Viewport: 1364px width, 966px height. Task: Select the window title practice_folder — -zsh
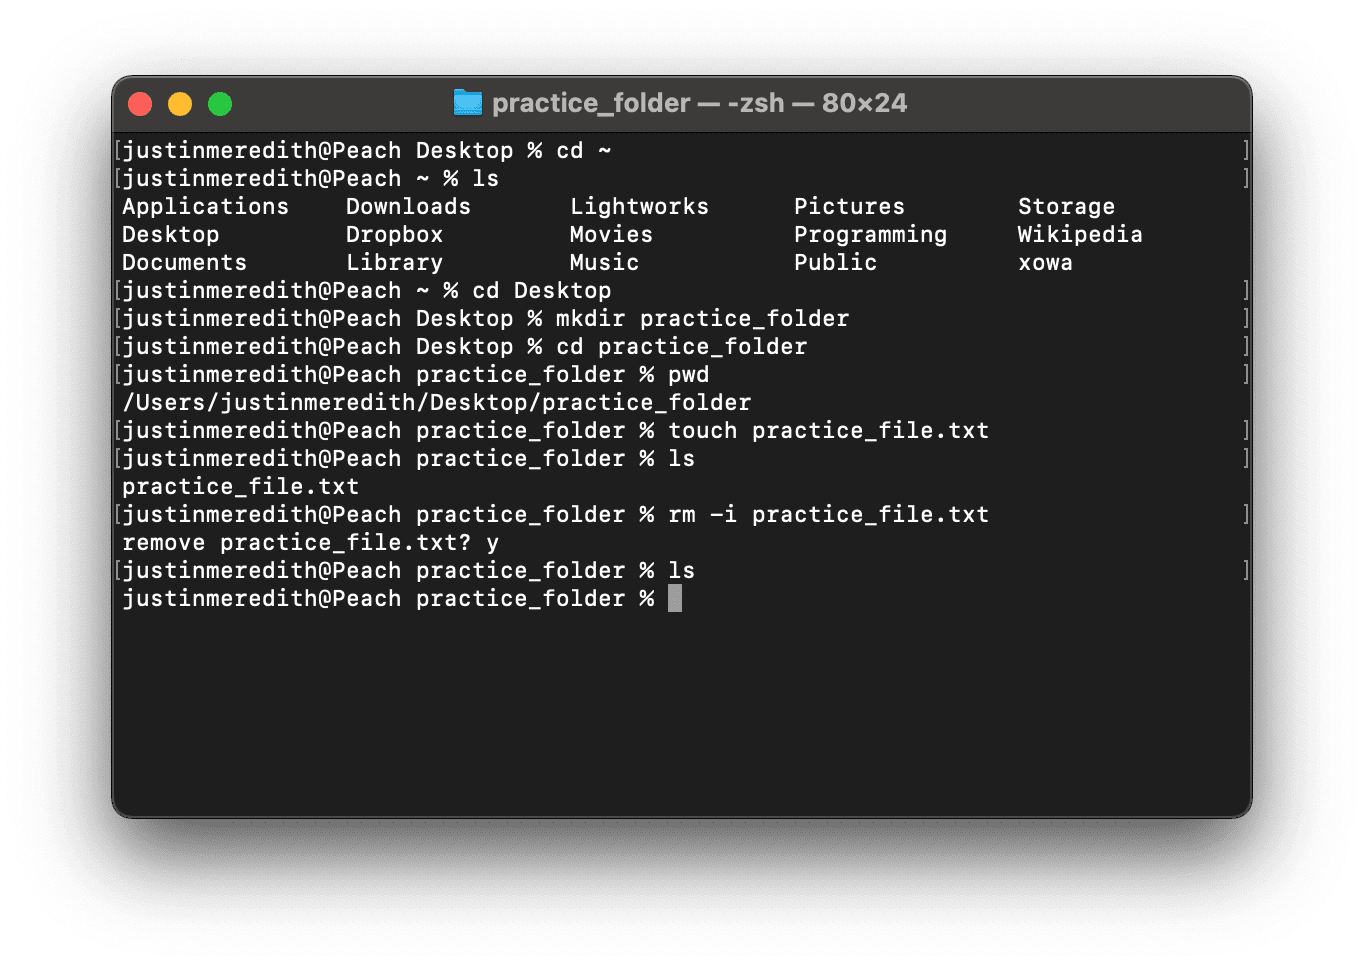coord(700,102)
